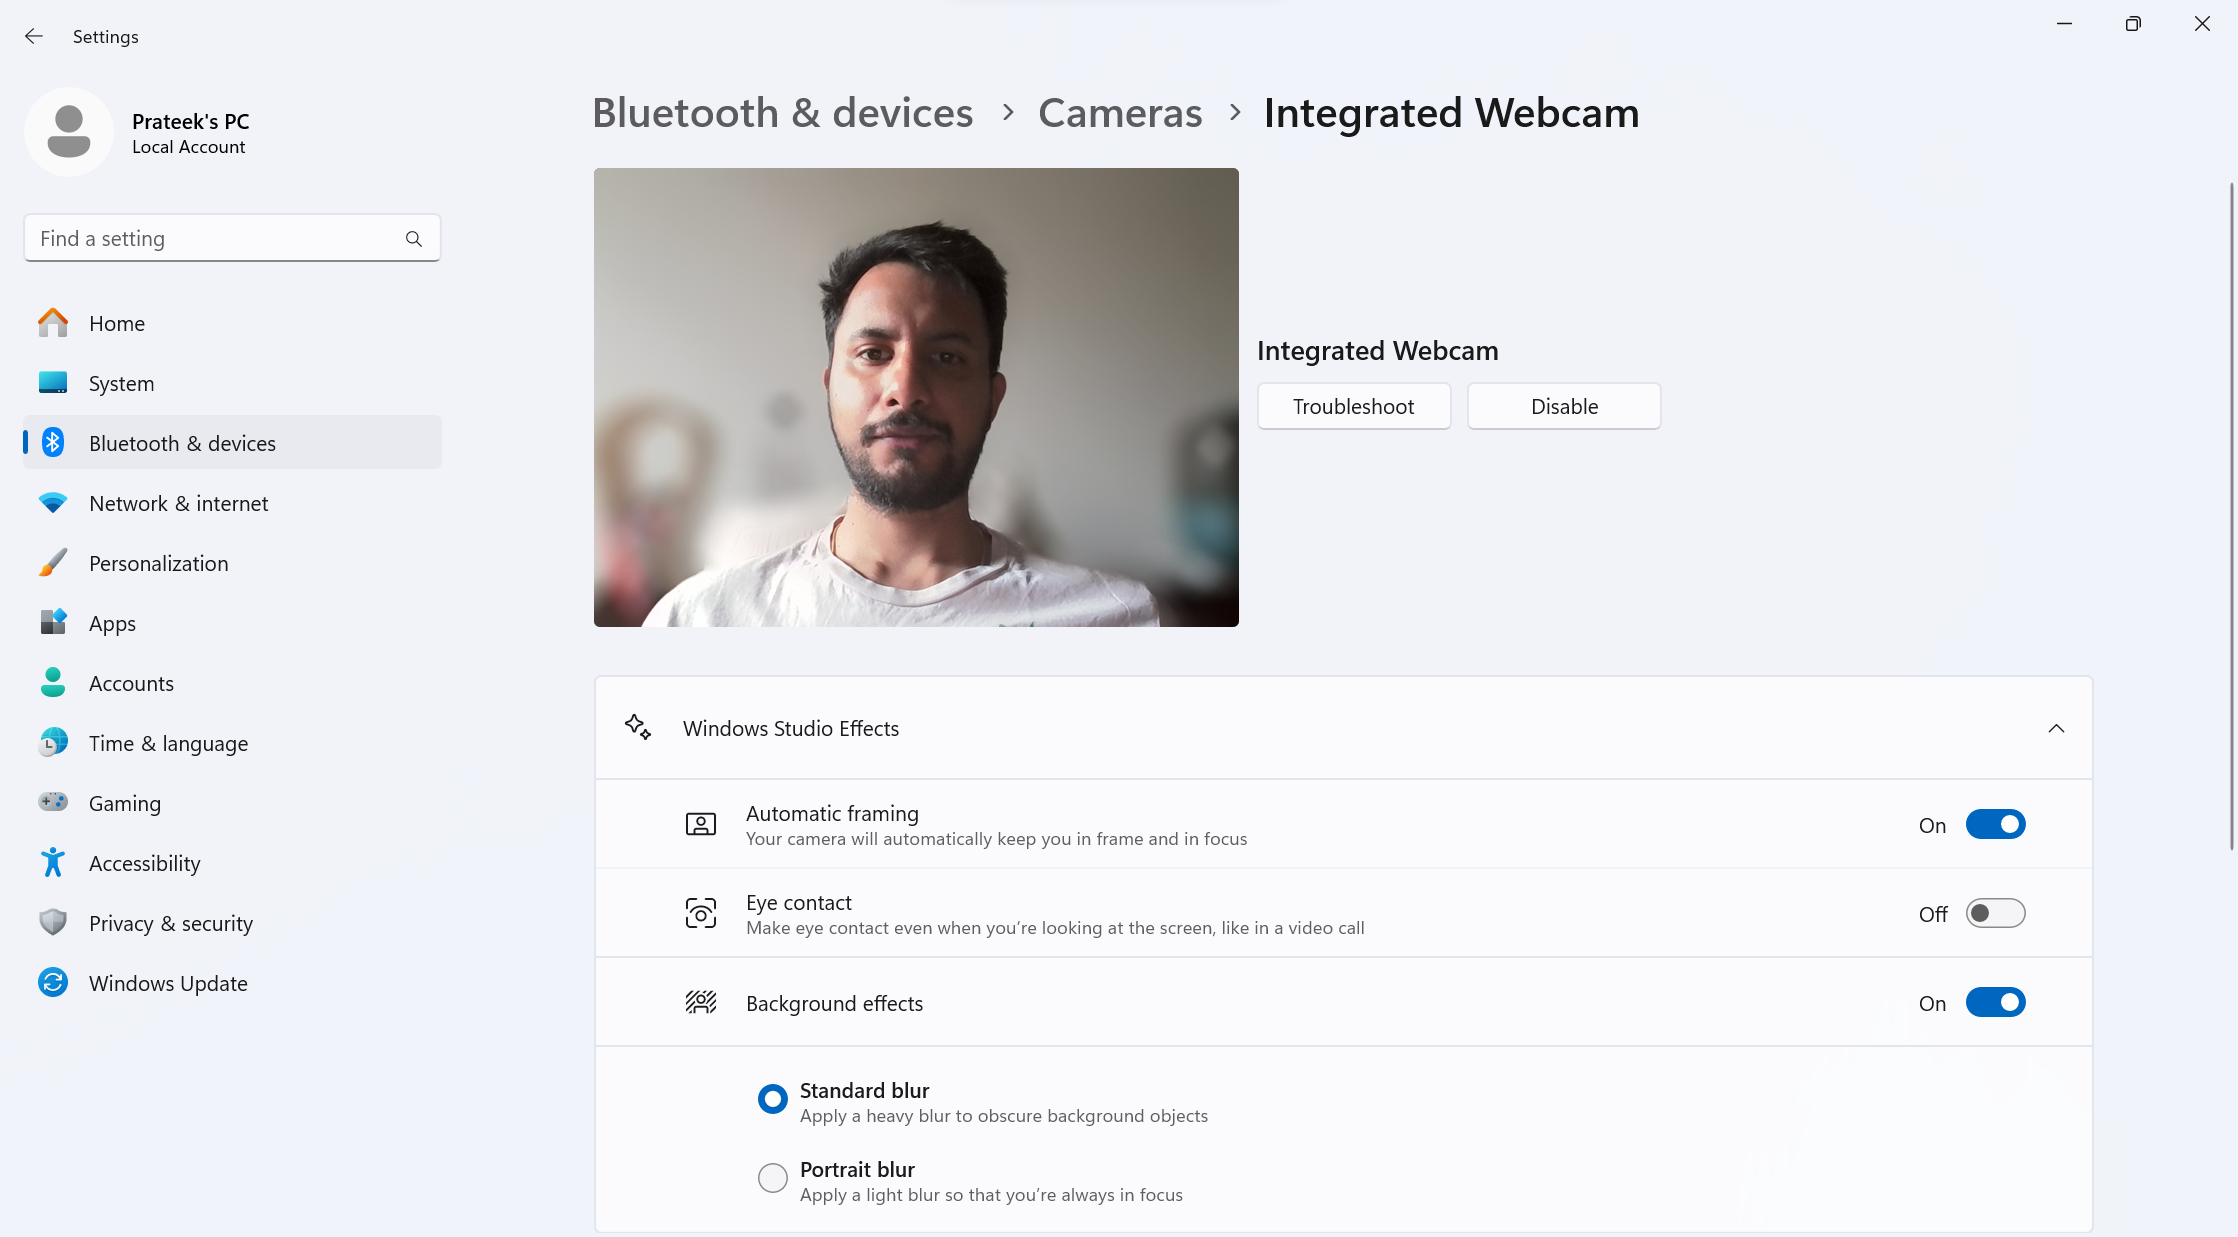Click the search magnifier icon
This screenshot has width=2238, height=1237.
point(414,239)
